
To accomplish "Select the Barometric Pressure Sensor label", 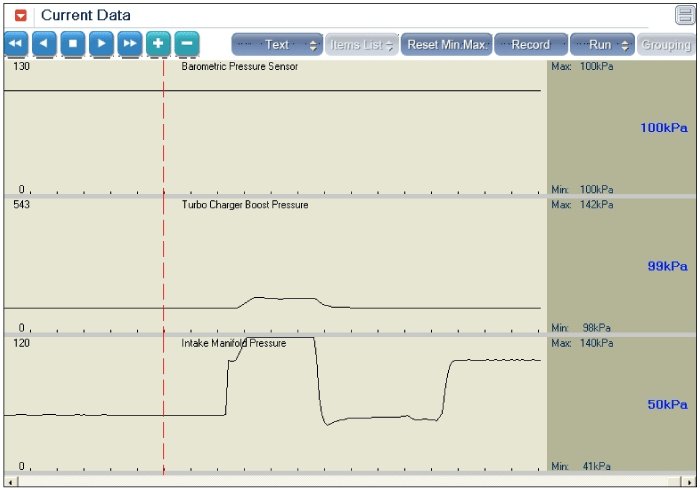I will coord(240,66).
